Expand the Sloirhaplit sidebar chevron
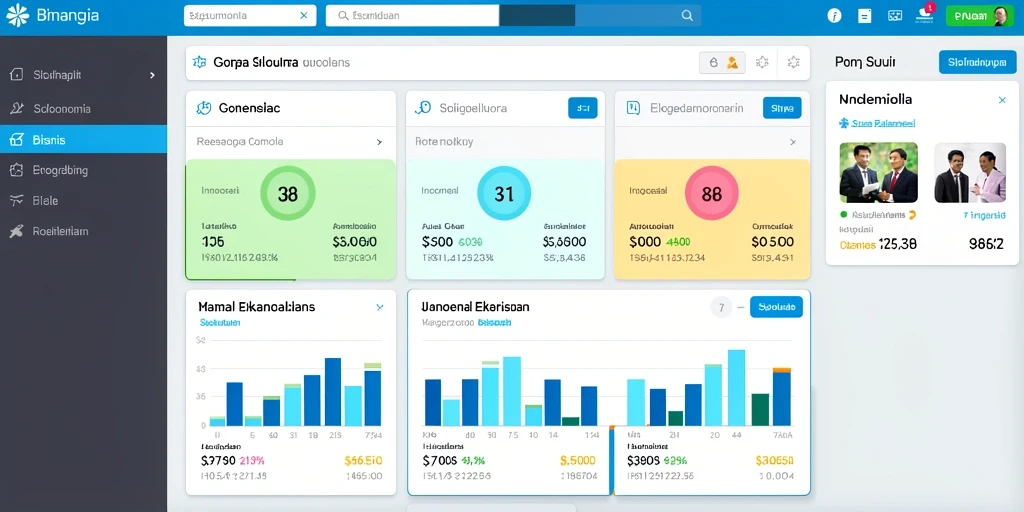Image resolution: width=1024 pixels, height=512 pixels. [152, 75]
